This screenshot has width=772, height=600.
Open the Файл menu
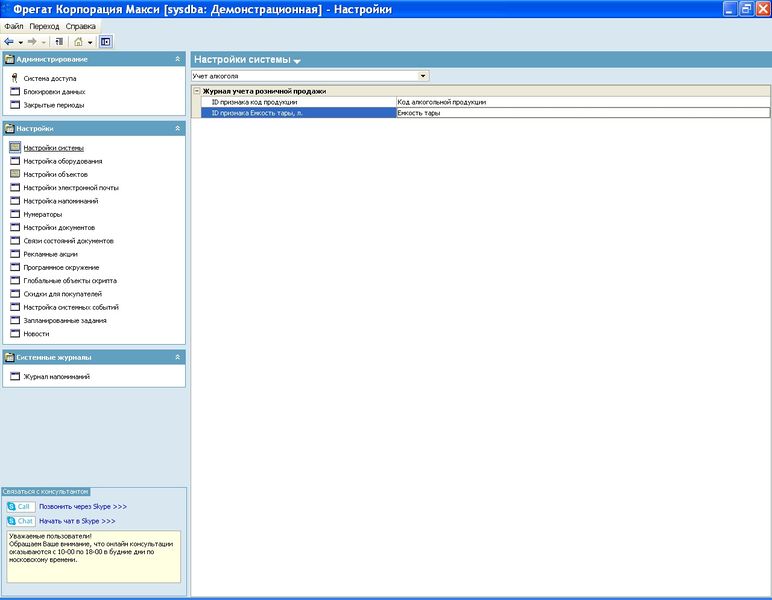click(14, 26)
